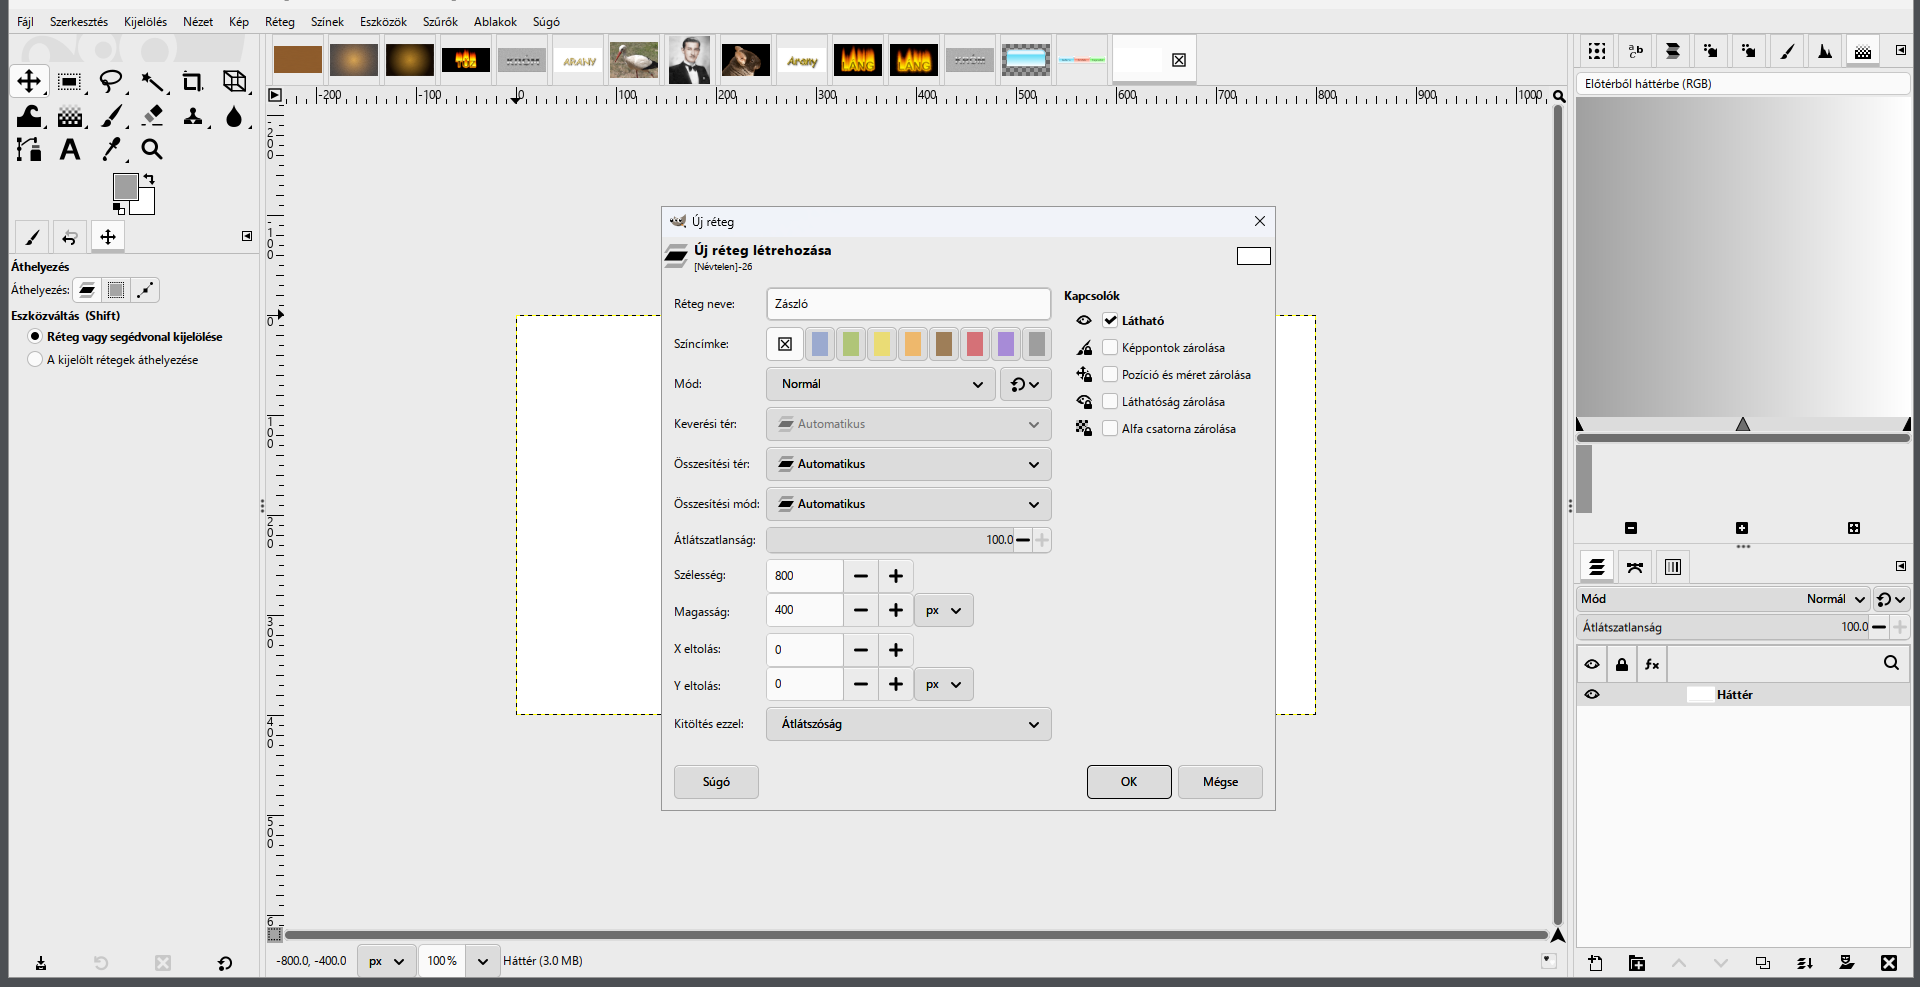Select the Text tool
Image resolution: width=1920 pixels, height=987 pixels.
pos(70,150)
